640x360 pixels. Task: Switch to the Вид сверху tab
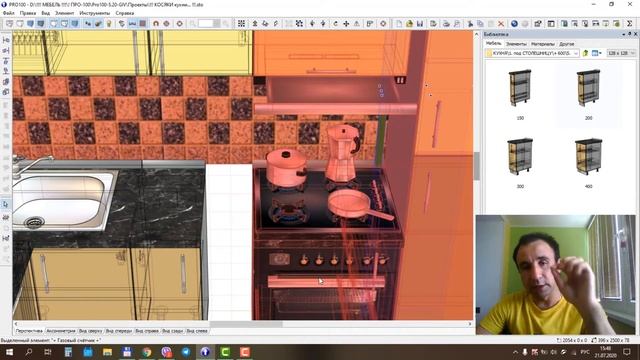90,331
